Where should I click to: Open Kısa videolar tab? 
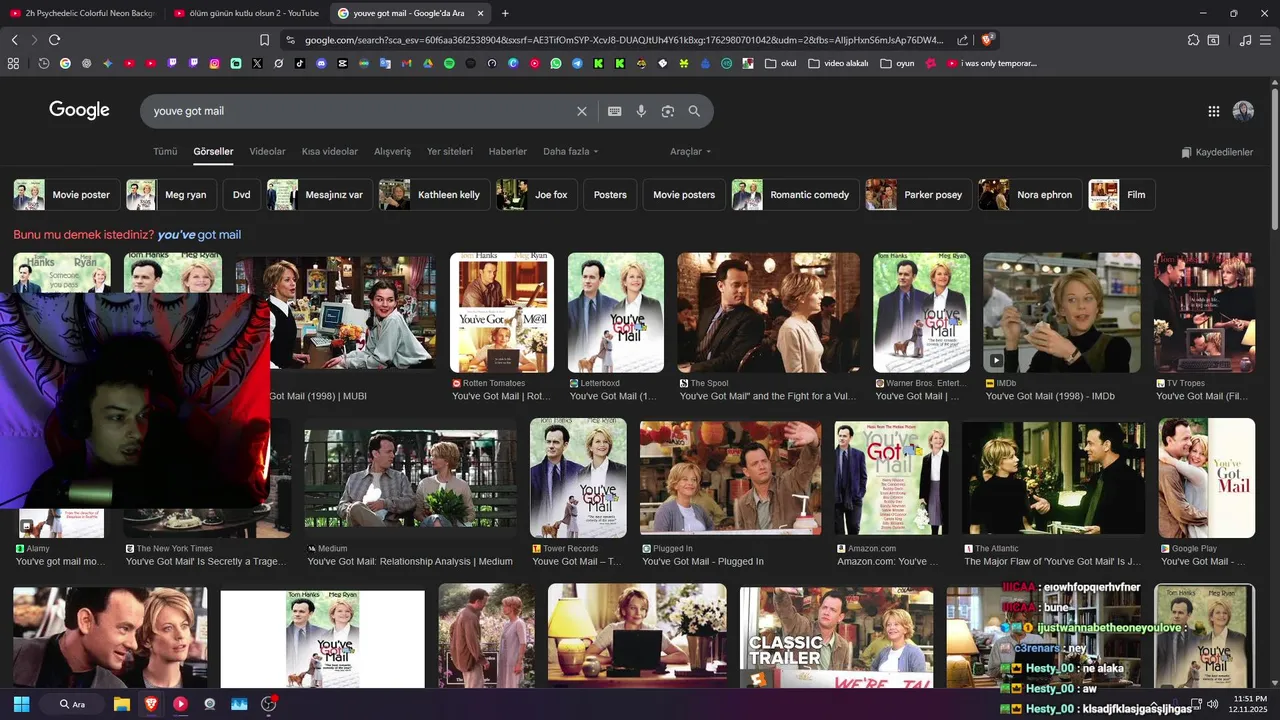(330, 152)
